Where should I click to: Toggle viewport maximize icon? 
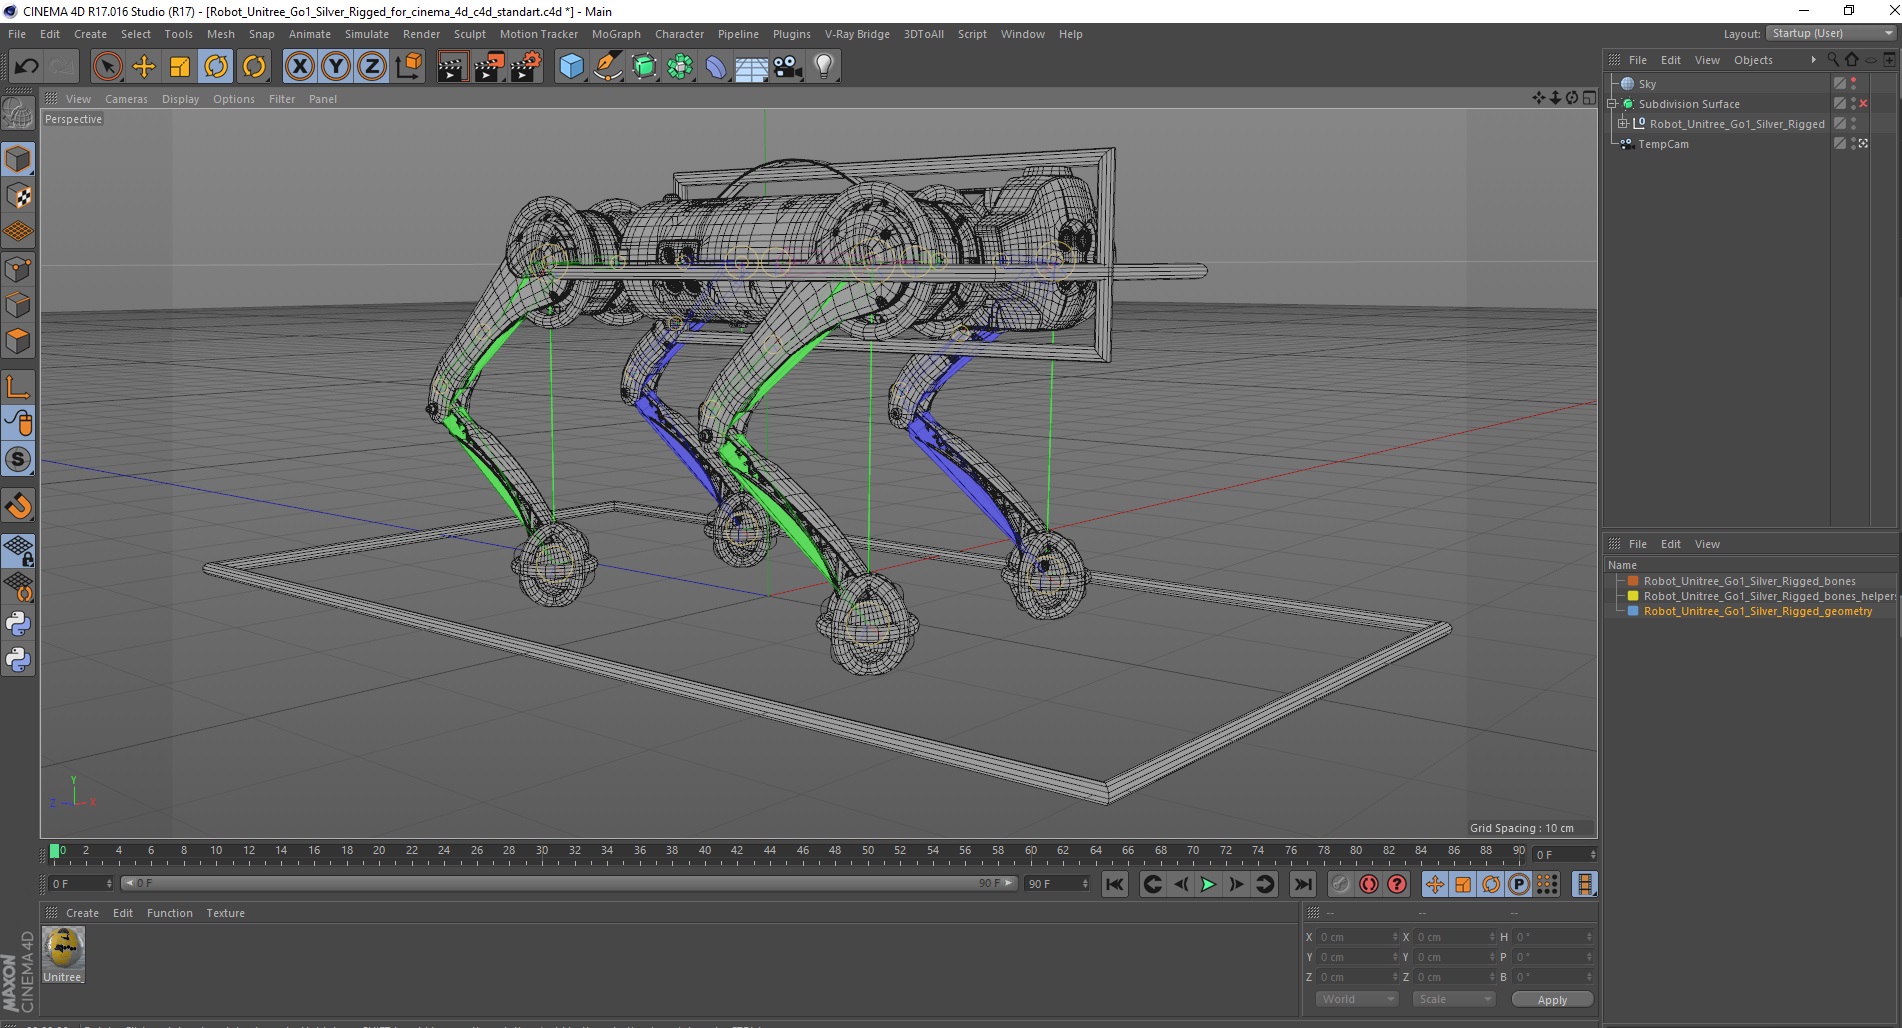coord(1589,98)
